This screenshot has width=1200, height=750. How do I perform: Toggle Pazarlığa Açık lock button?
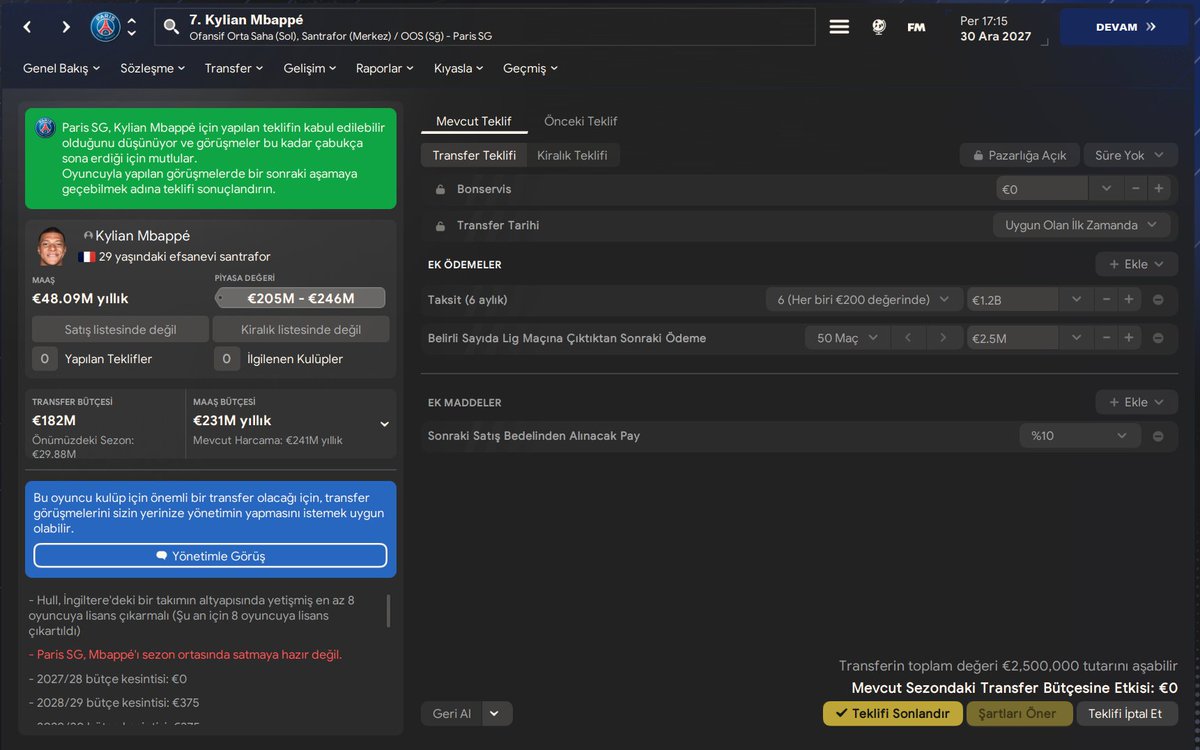pyautogui.click(x=1020, y=155)
